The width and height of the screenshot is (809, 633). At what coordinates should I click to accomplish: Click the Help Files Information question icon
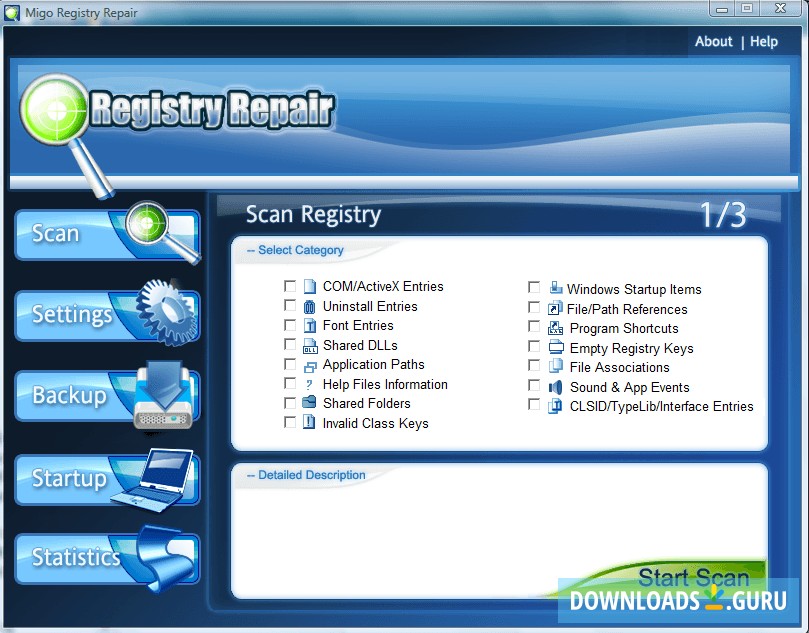(310, 384)
